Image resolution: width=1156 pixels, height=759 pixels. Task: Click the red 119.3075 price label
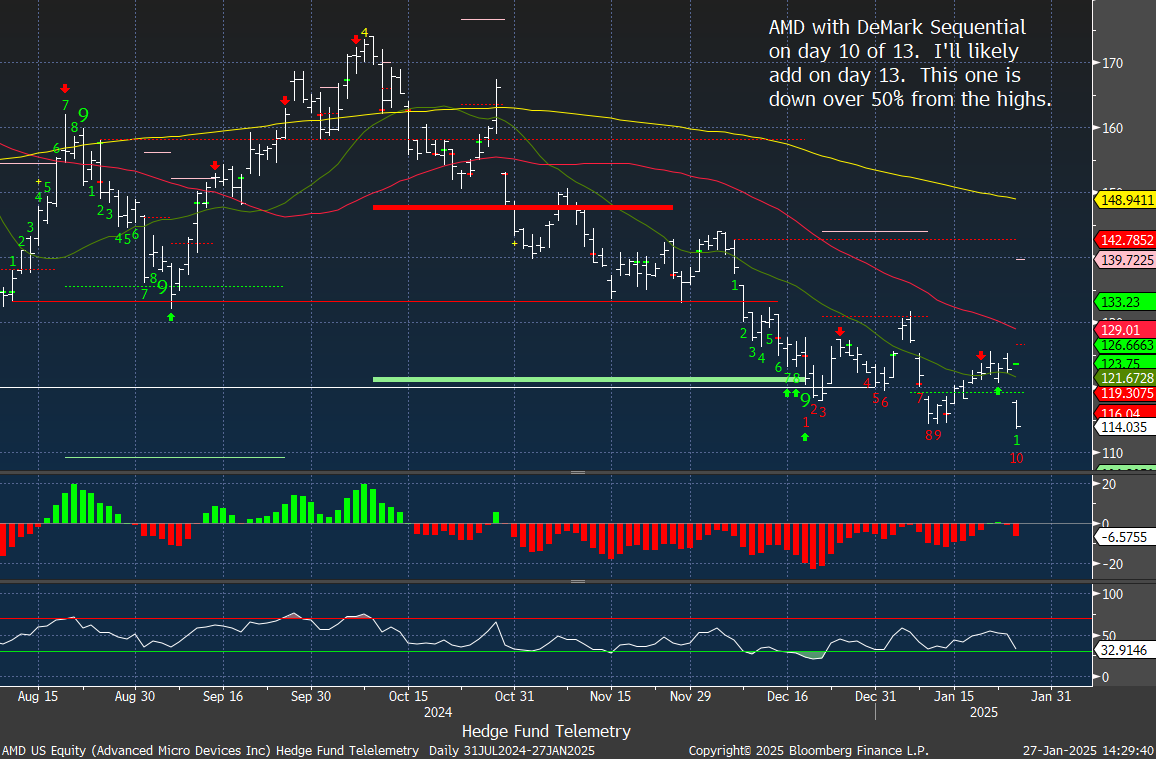[x=1126, y=394]
